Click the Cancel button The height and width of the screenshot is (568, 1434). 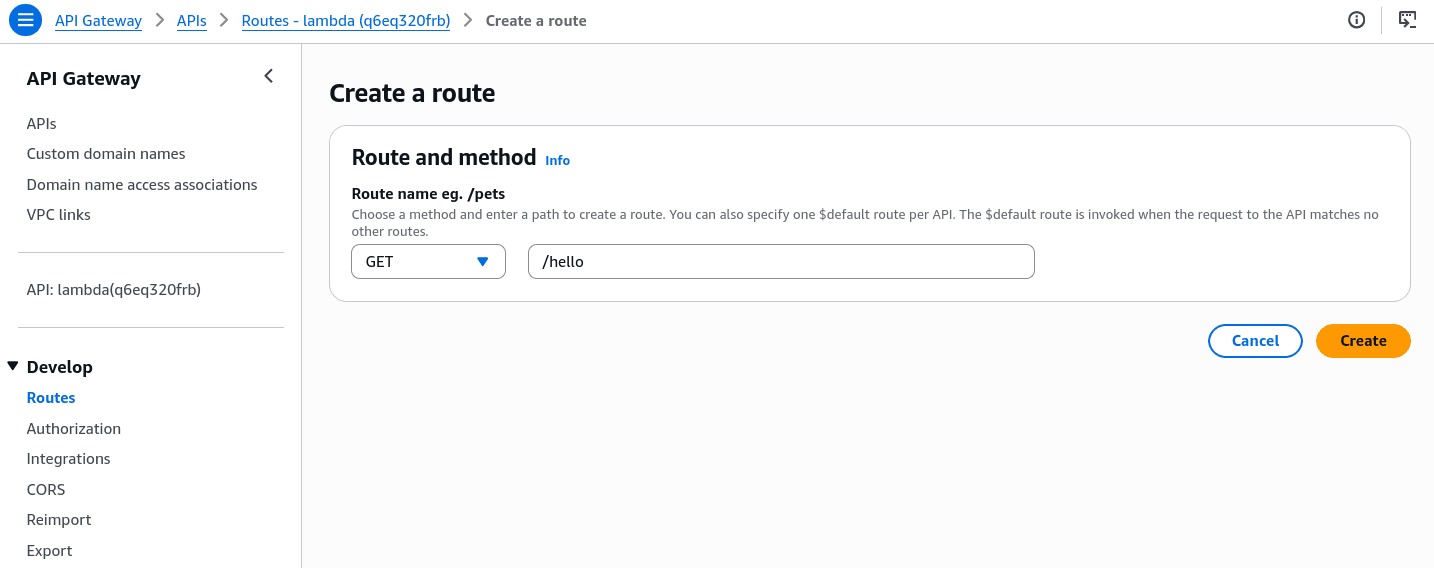coord(1255,341)
